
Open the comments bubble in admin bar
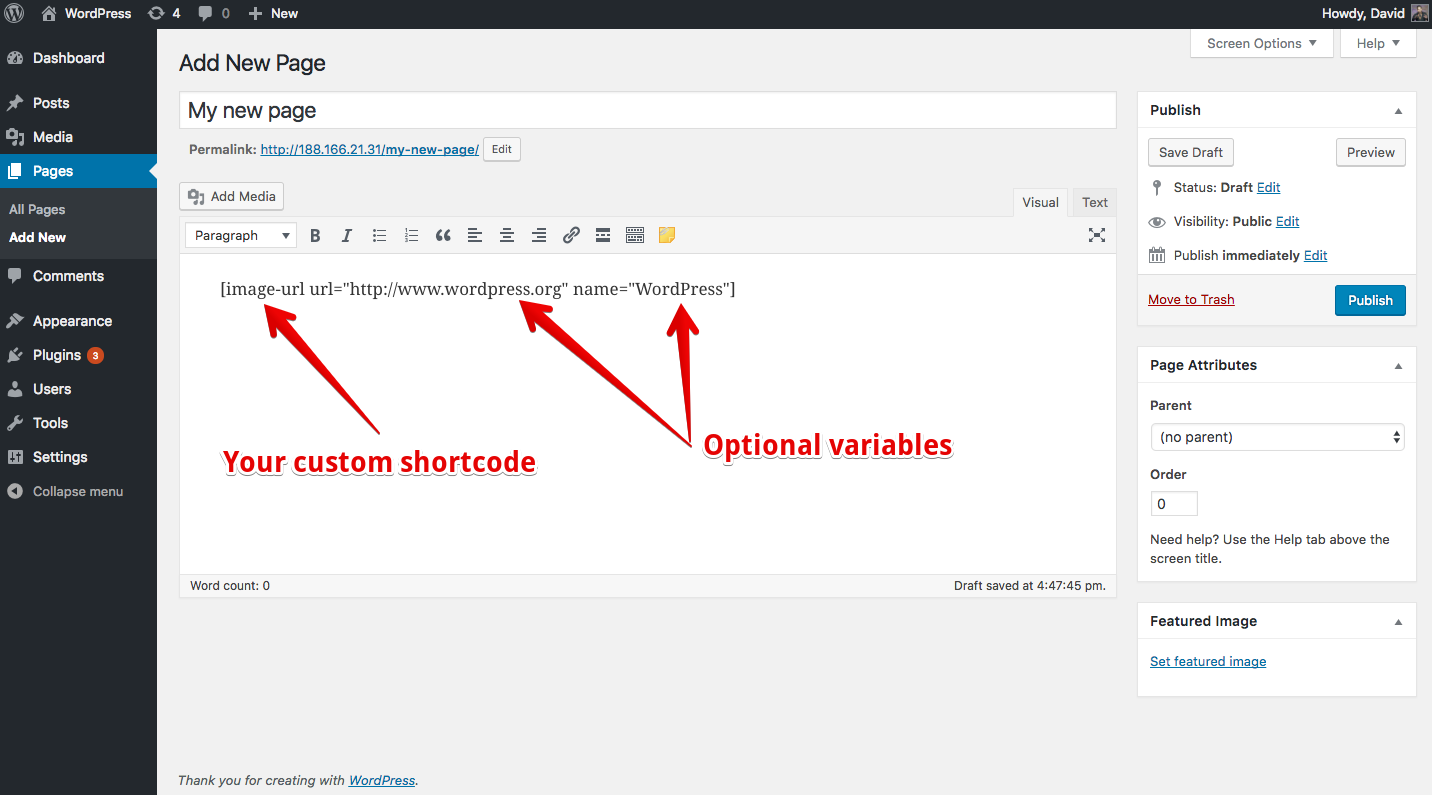click(213, 13)
